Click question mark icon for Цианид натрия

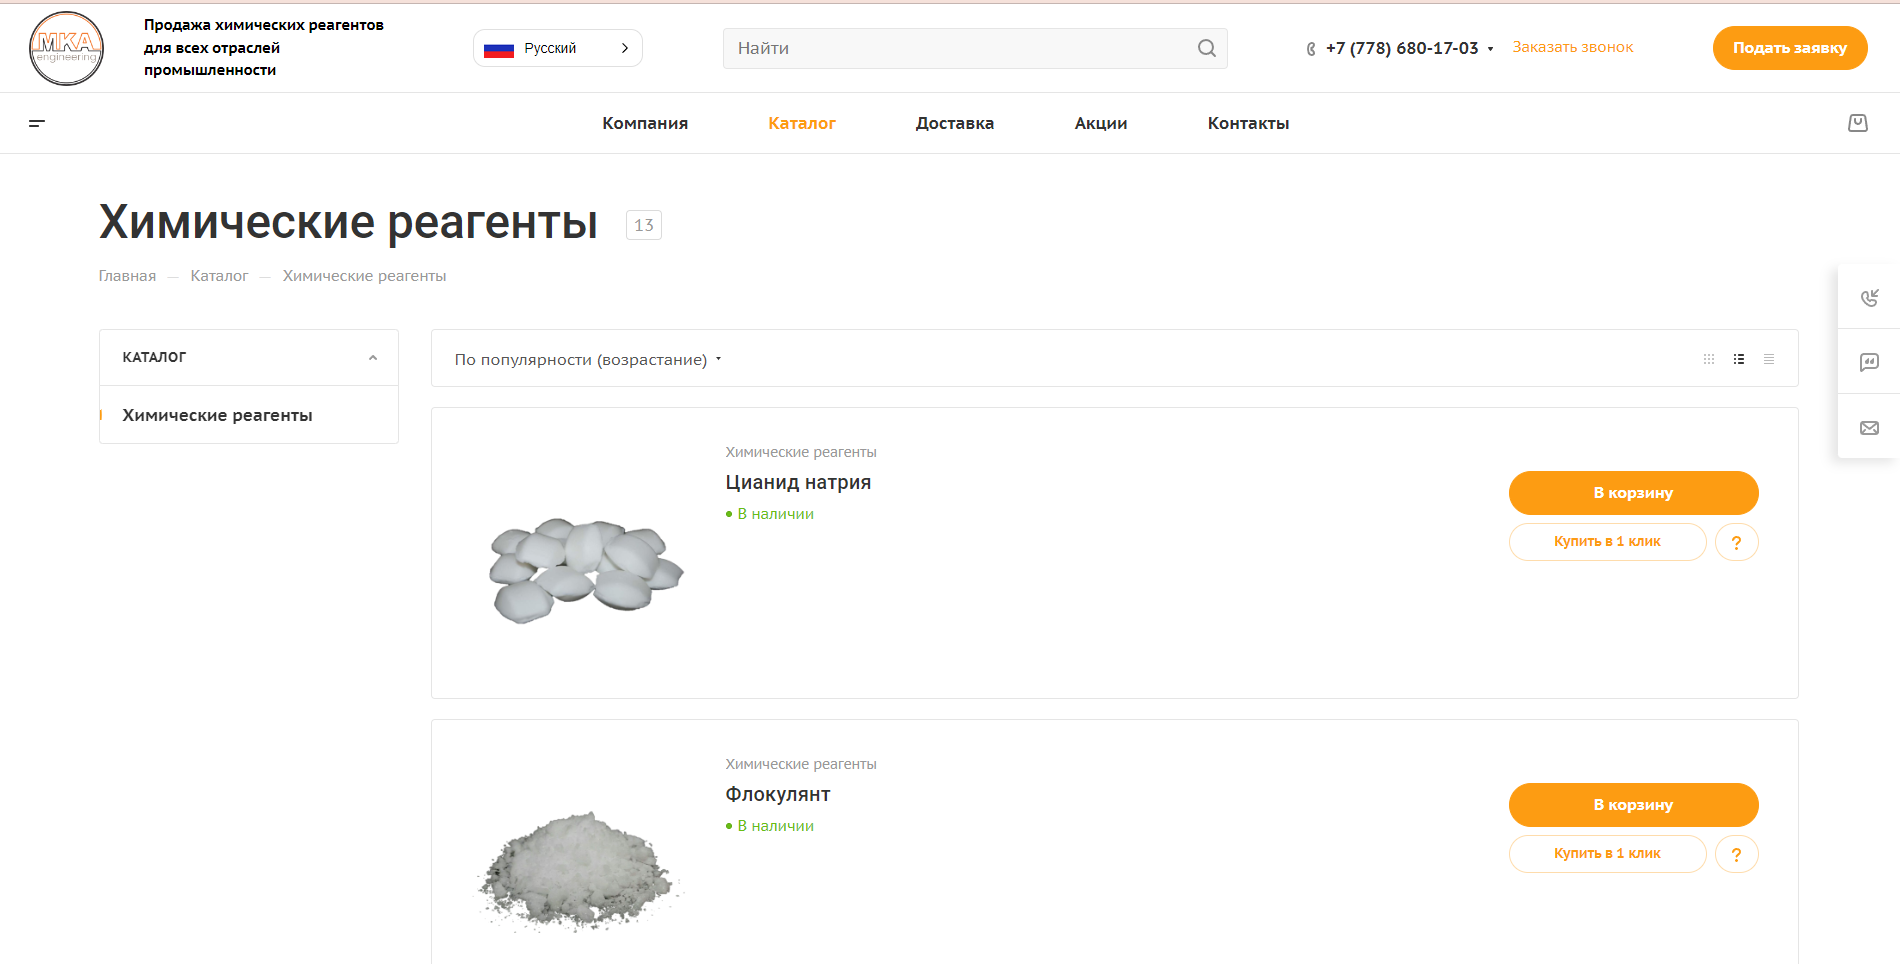1736,542
